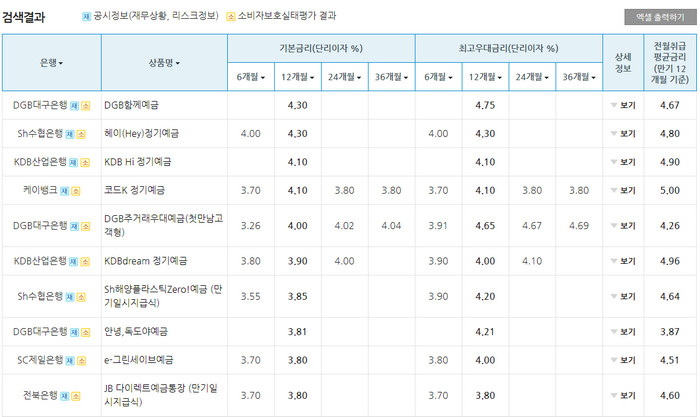Viewport: 700px width, 417px height.
Task: Sort 최고우대금리 24개월 column
Action: point(532,77)
